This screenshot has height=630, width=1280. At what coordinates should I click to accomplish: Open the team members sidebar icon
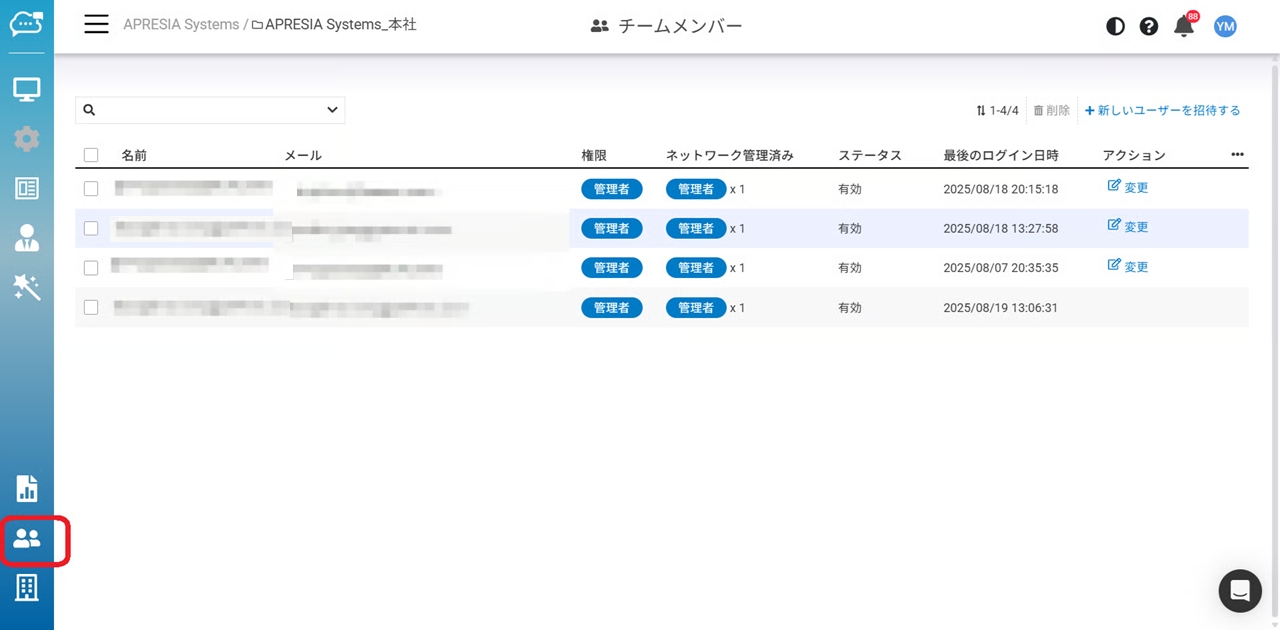point(27,540)
